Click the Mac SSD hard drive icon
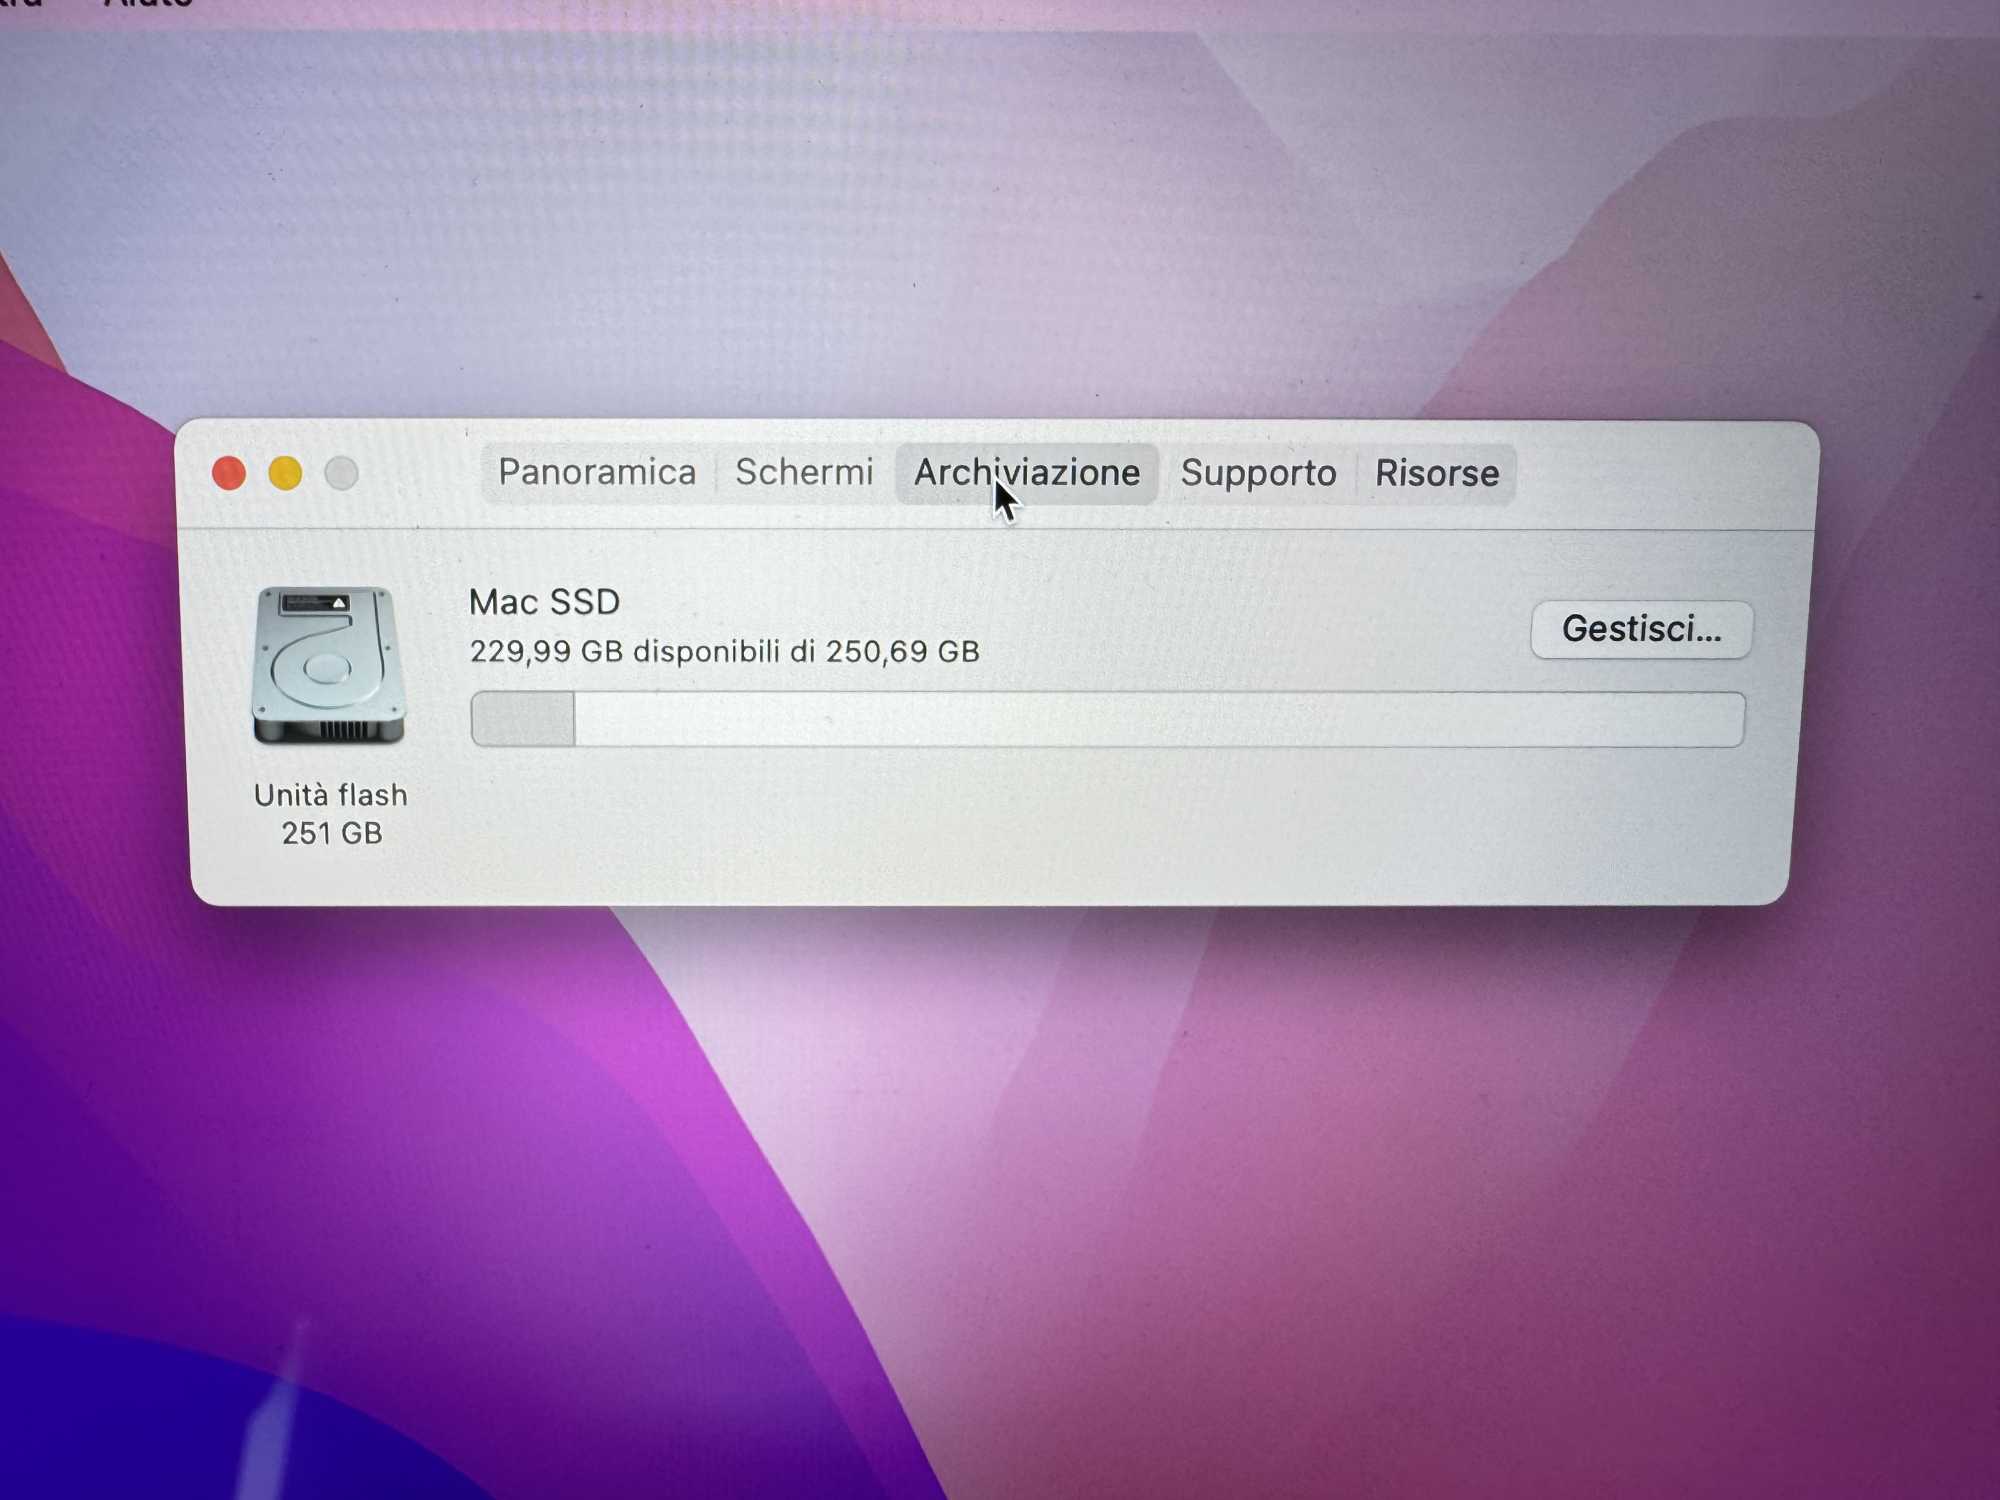Screen dimensions: 2000x1500 click(x=329, y=665)
